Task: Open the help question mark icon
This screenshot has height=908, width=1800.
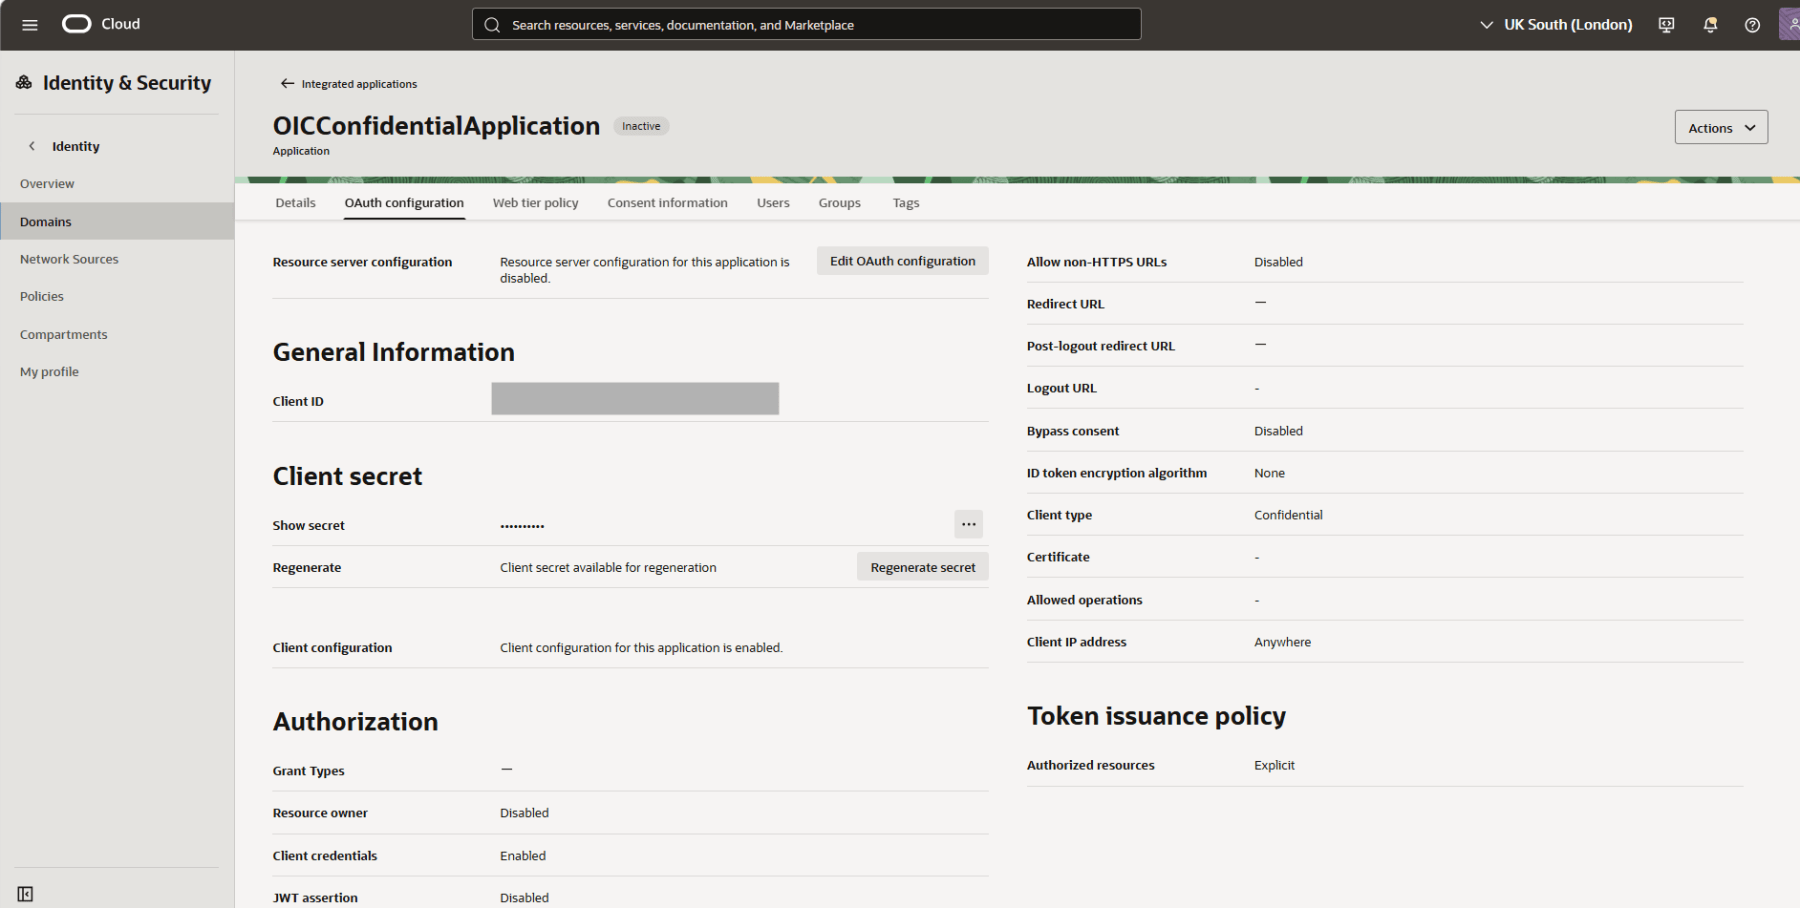Action: tap(1752, 25)
